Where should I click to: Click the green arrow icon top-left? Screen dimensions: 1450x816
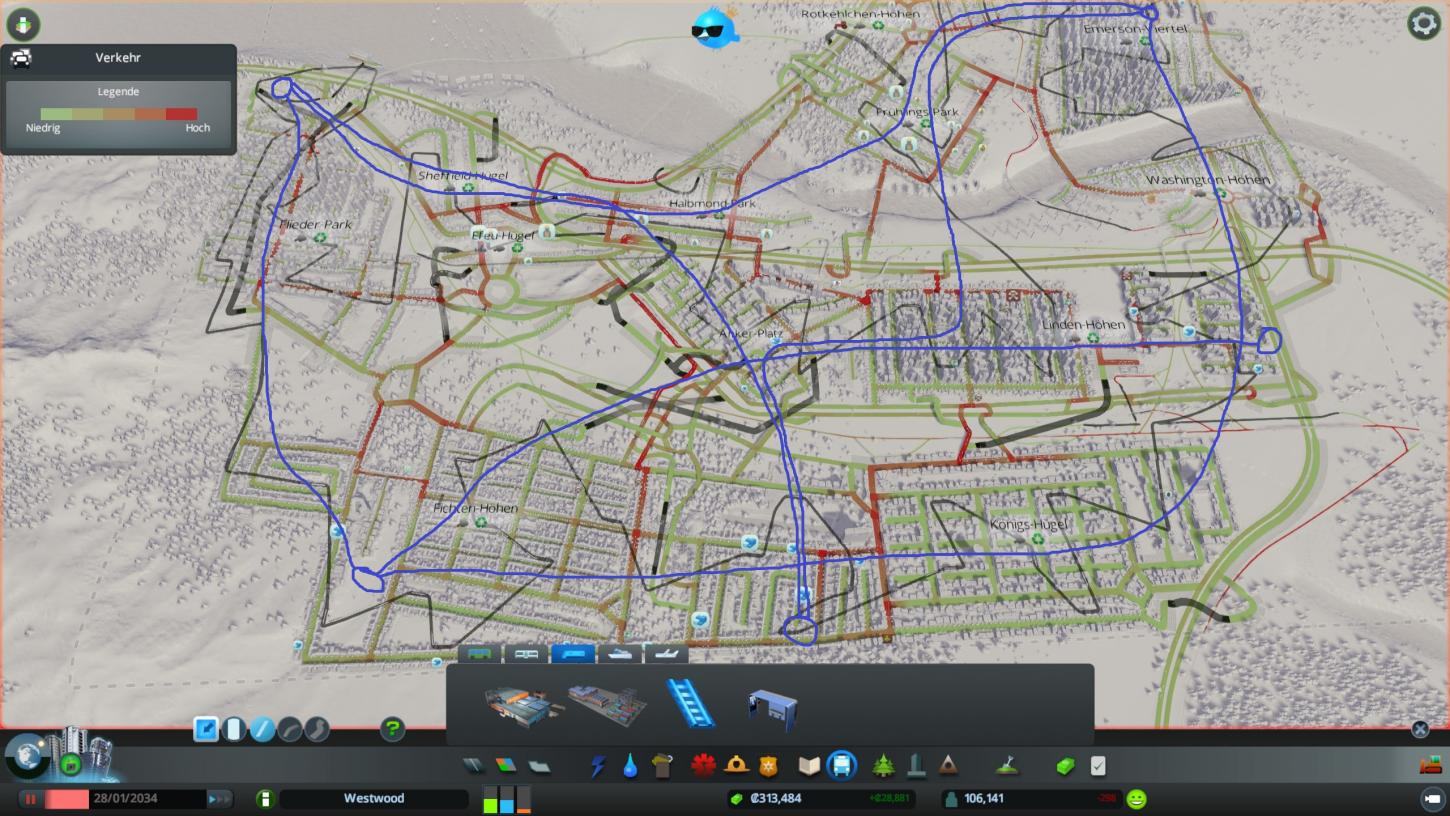[x=22, y=23]
